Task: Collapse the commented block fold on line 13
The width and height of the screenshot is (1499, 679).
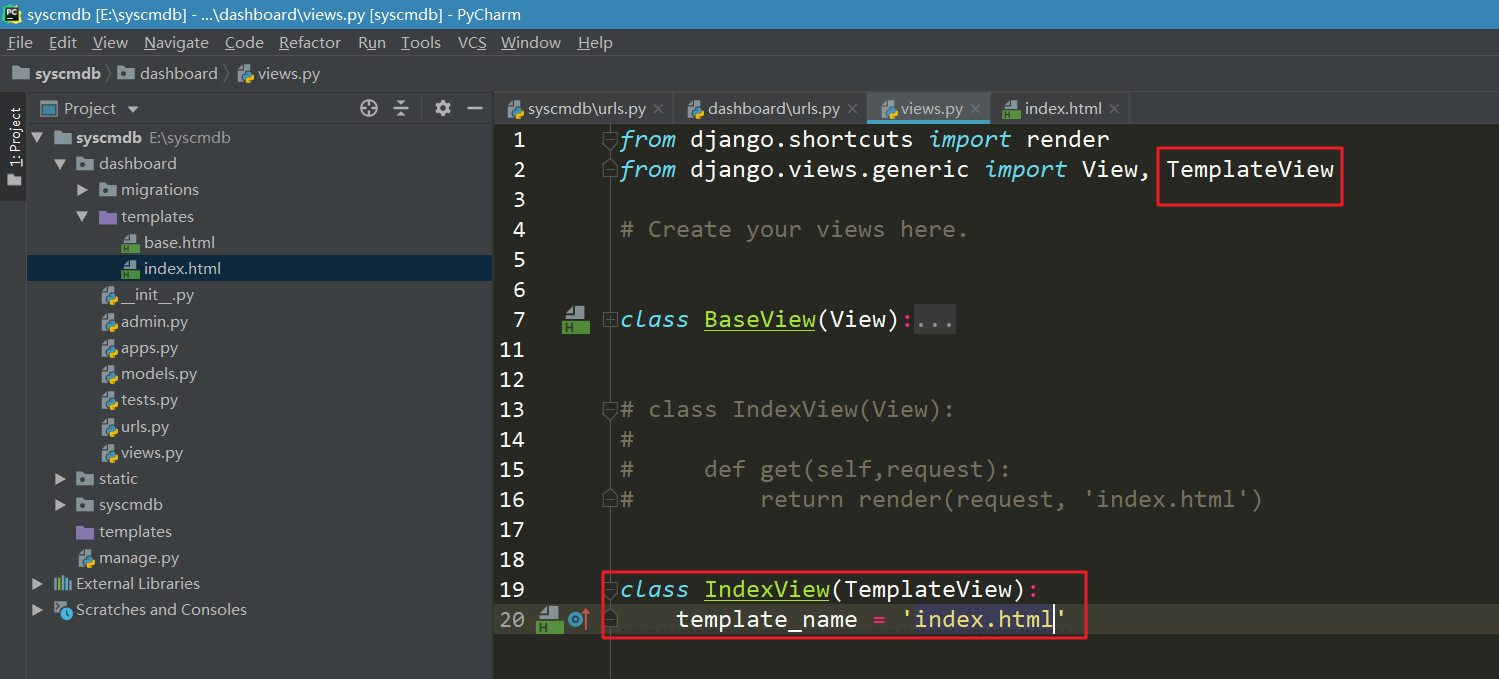Action: coord(610,410)
